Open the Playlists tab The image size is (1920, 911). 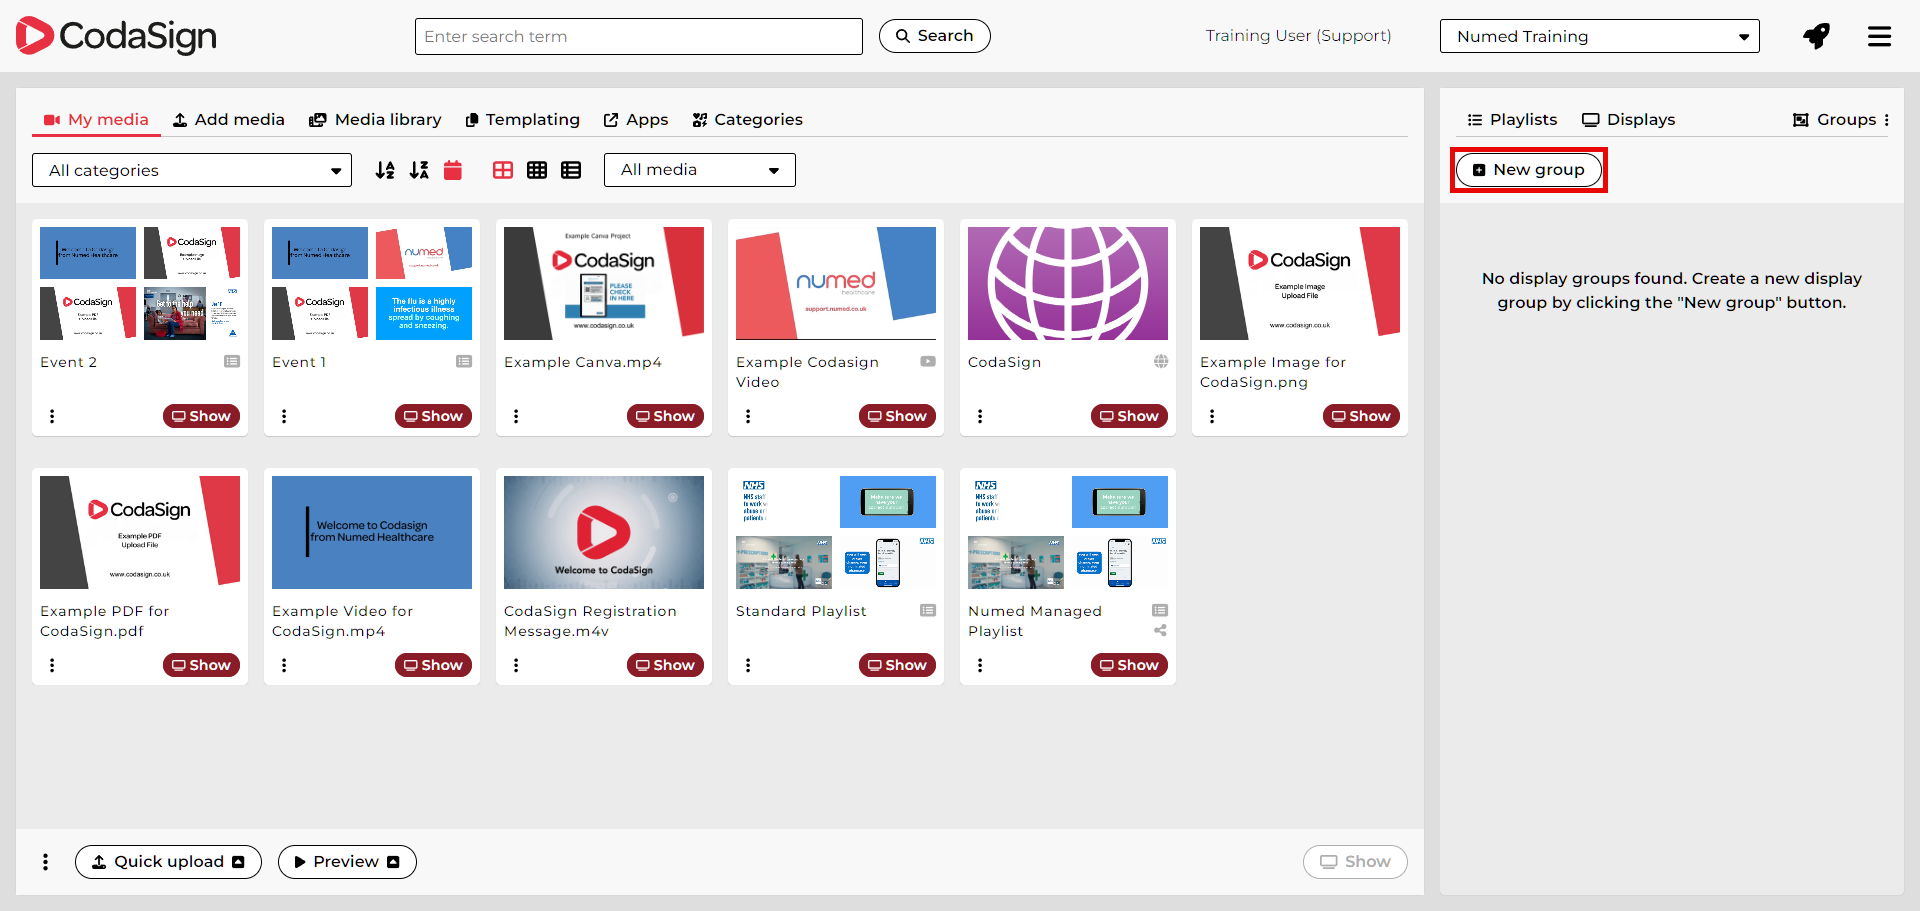[1512, 120]
